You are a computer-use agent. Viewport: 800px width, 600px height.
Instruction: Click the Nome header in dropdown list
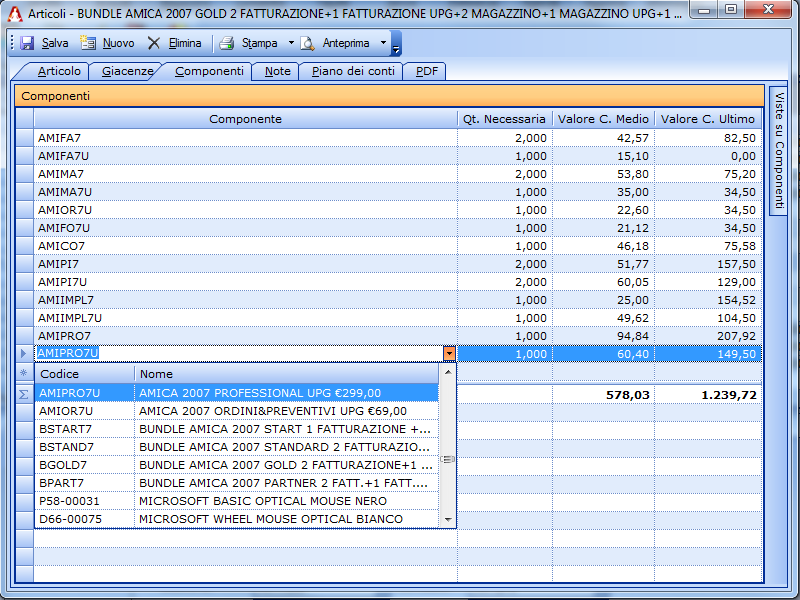tap(286, 373)
